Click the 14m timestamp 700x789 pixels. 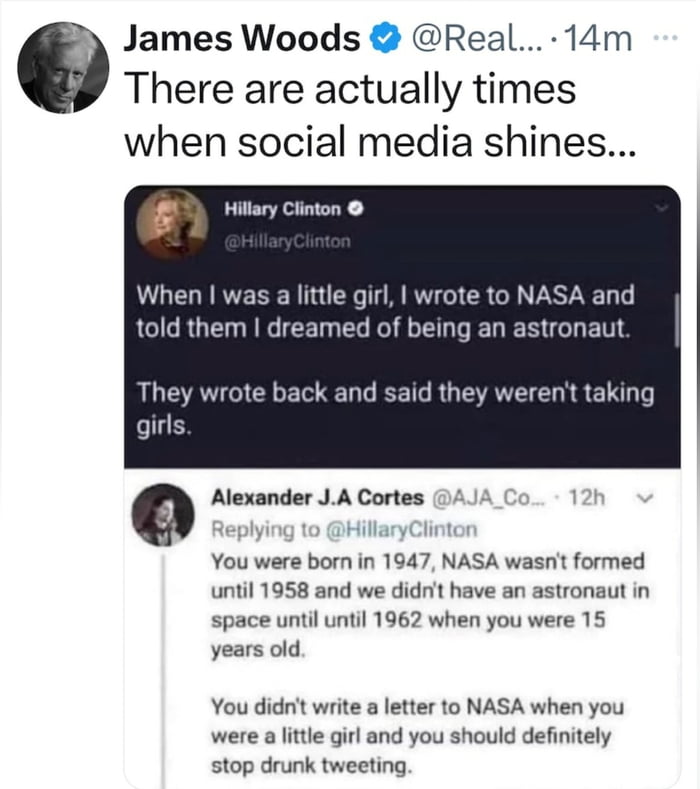(598, 39)
